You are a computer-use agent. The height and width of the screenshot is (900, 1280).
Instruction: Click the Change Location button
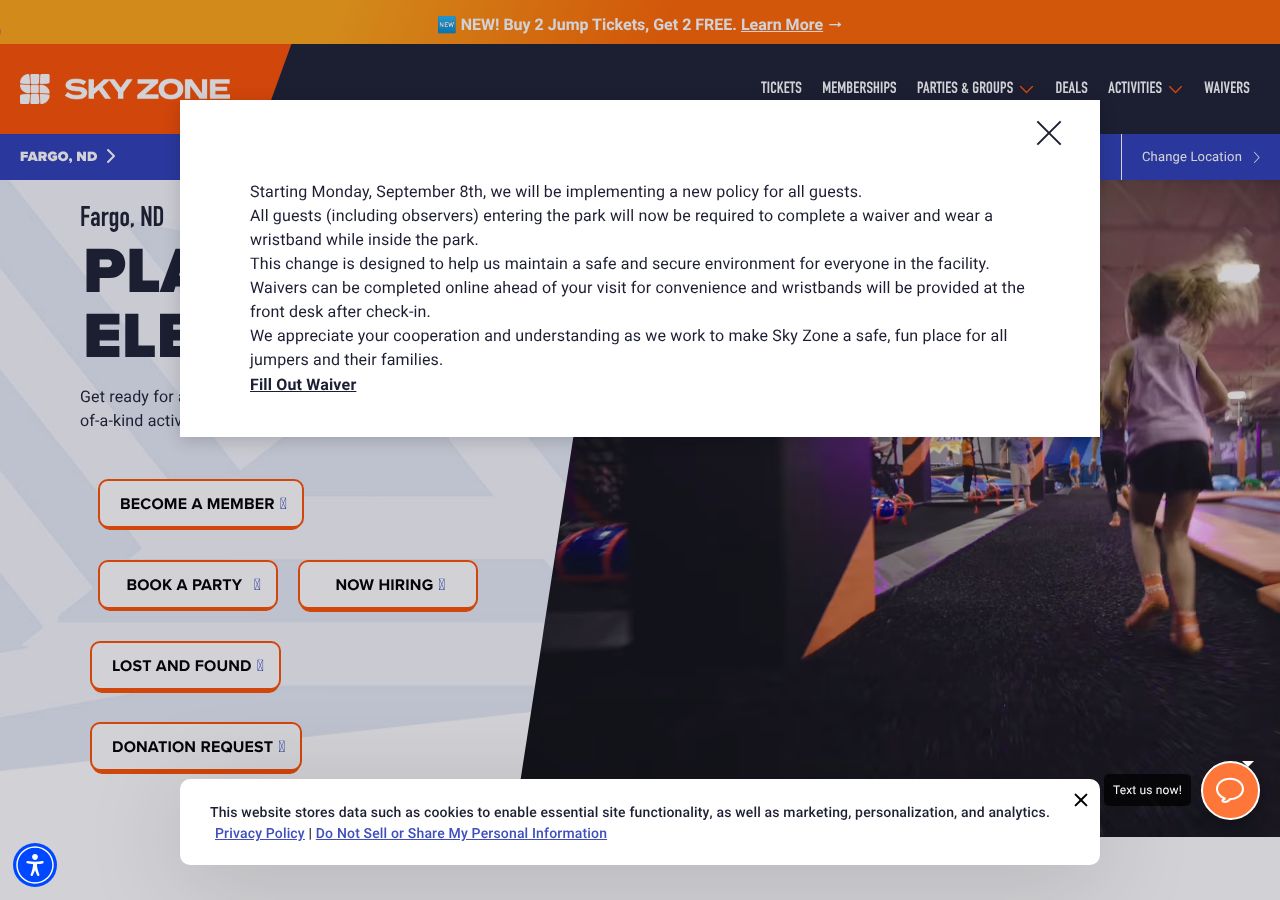tap(1201, 157)
